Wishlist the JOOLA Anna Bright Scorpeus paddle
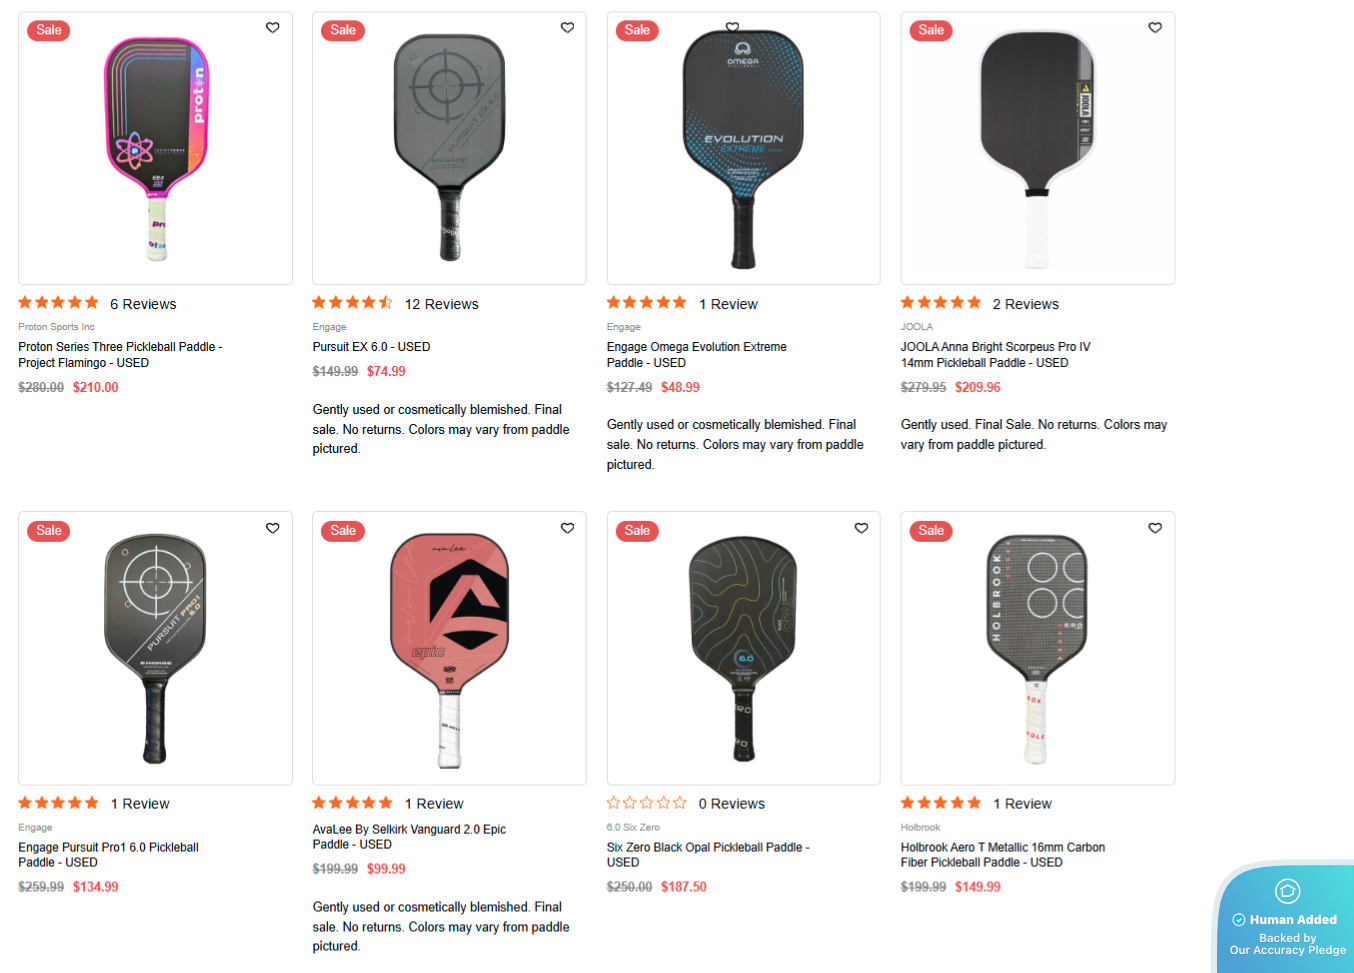 click(x=1155, y=28)
